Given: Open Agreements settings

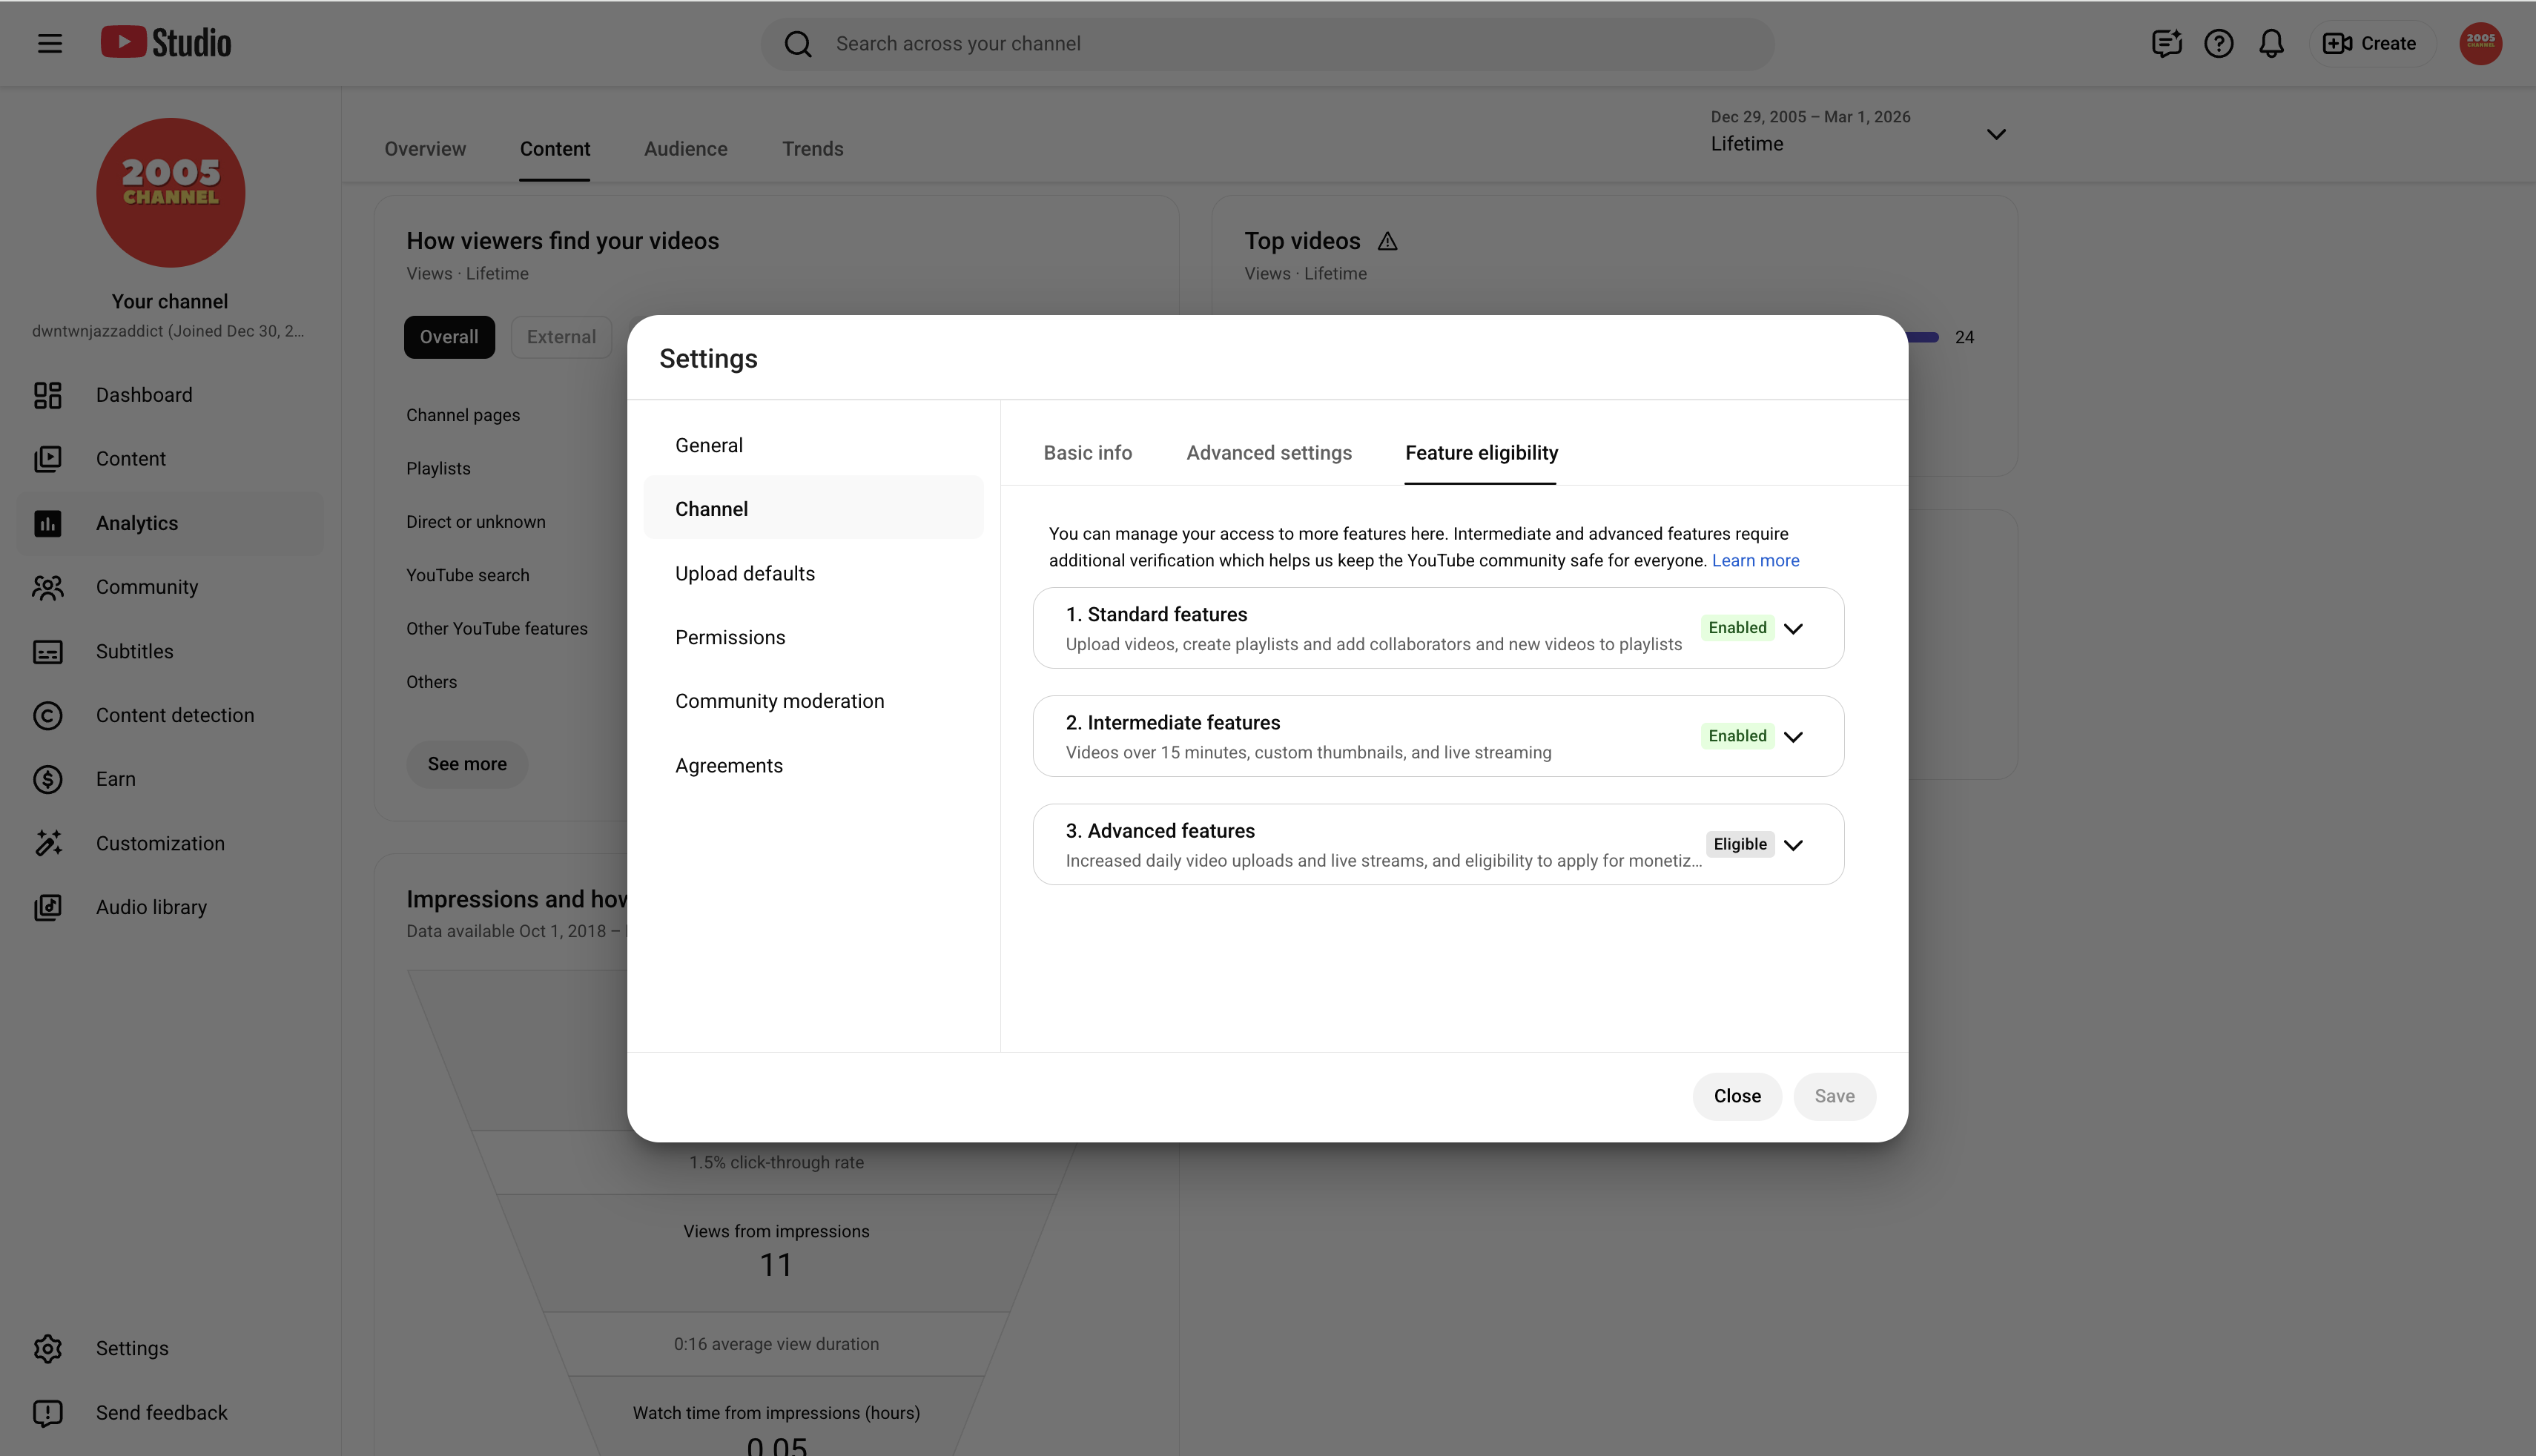Looking at the screenshot, I should point(813,766).
